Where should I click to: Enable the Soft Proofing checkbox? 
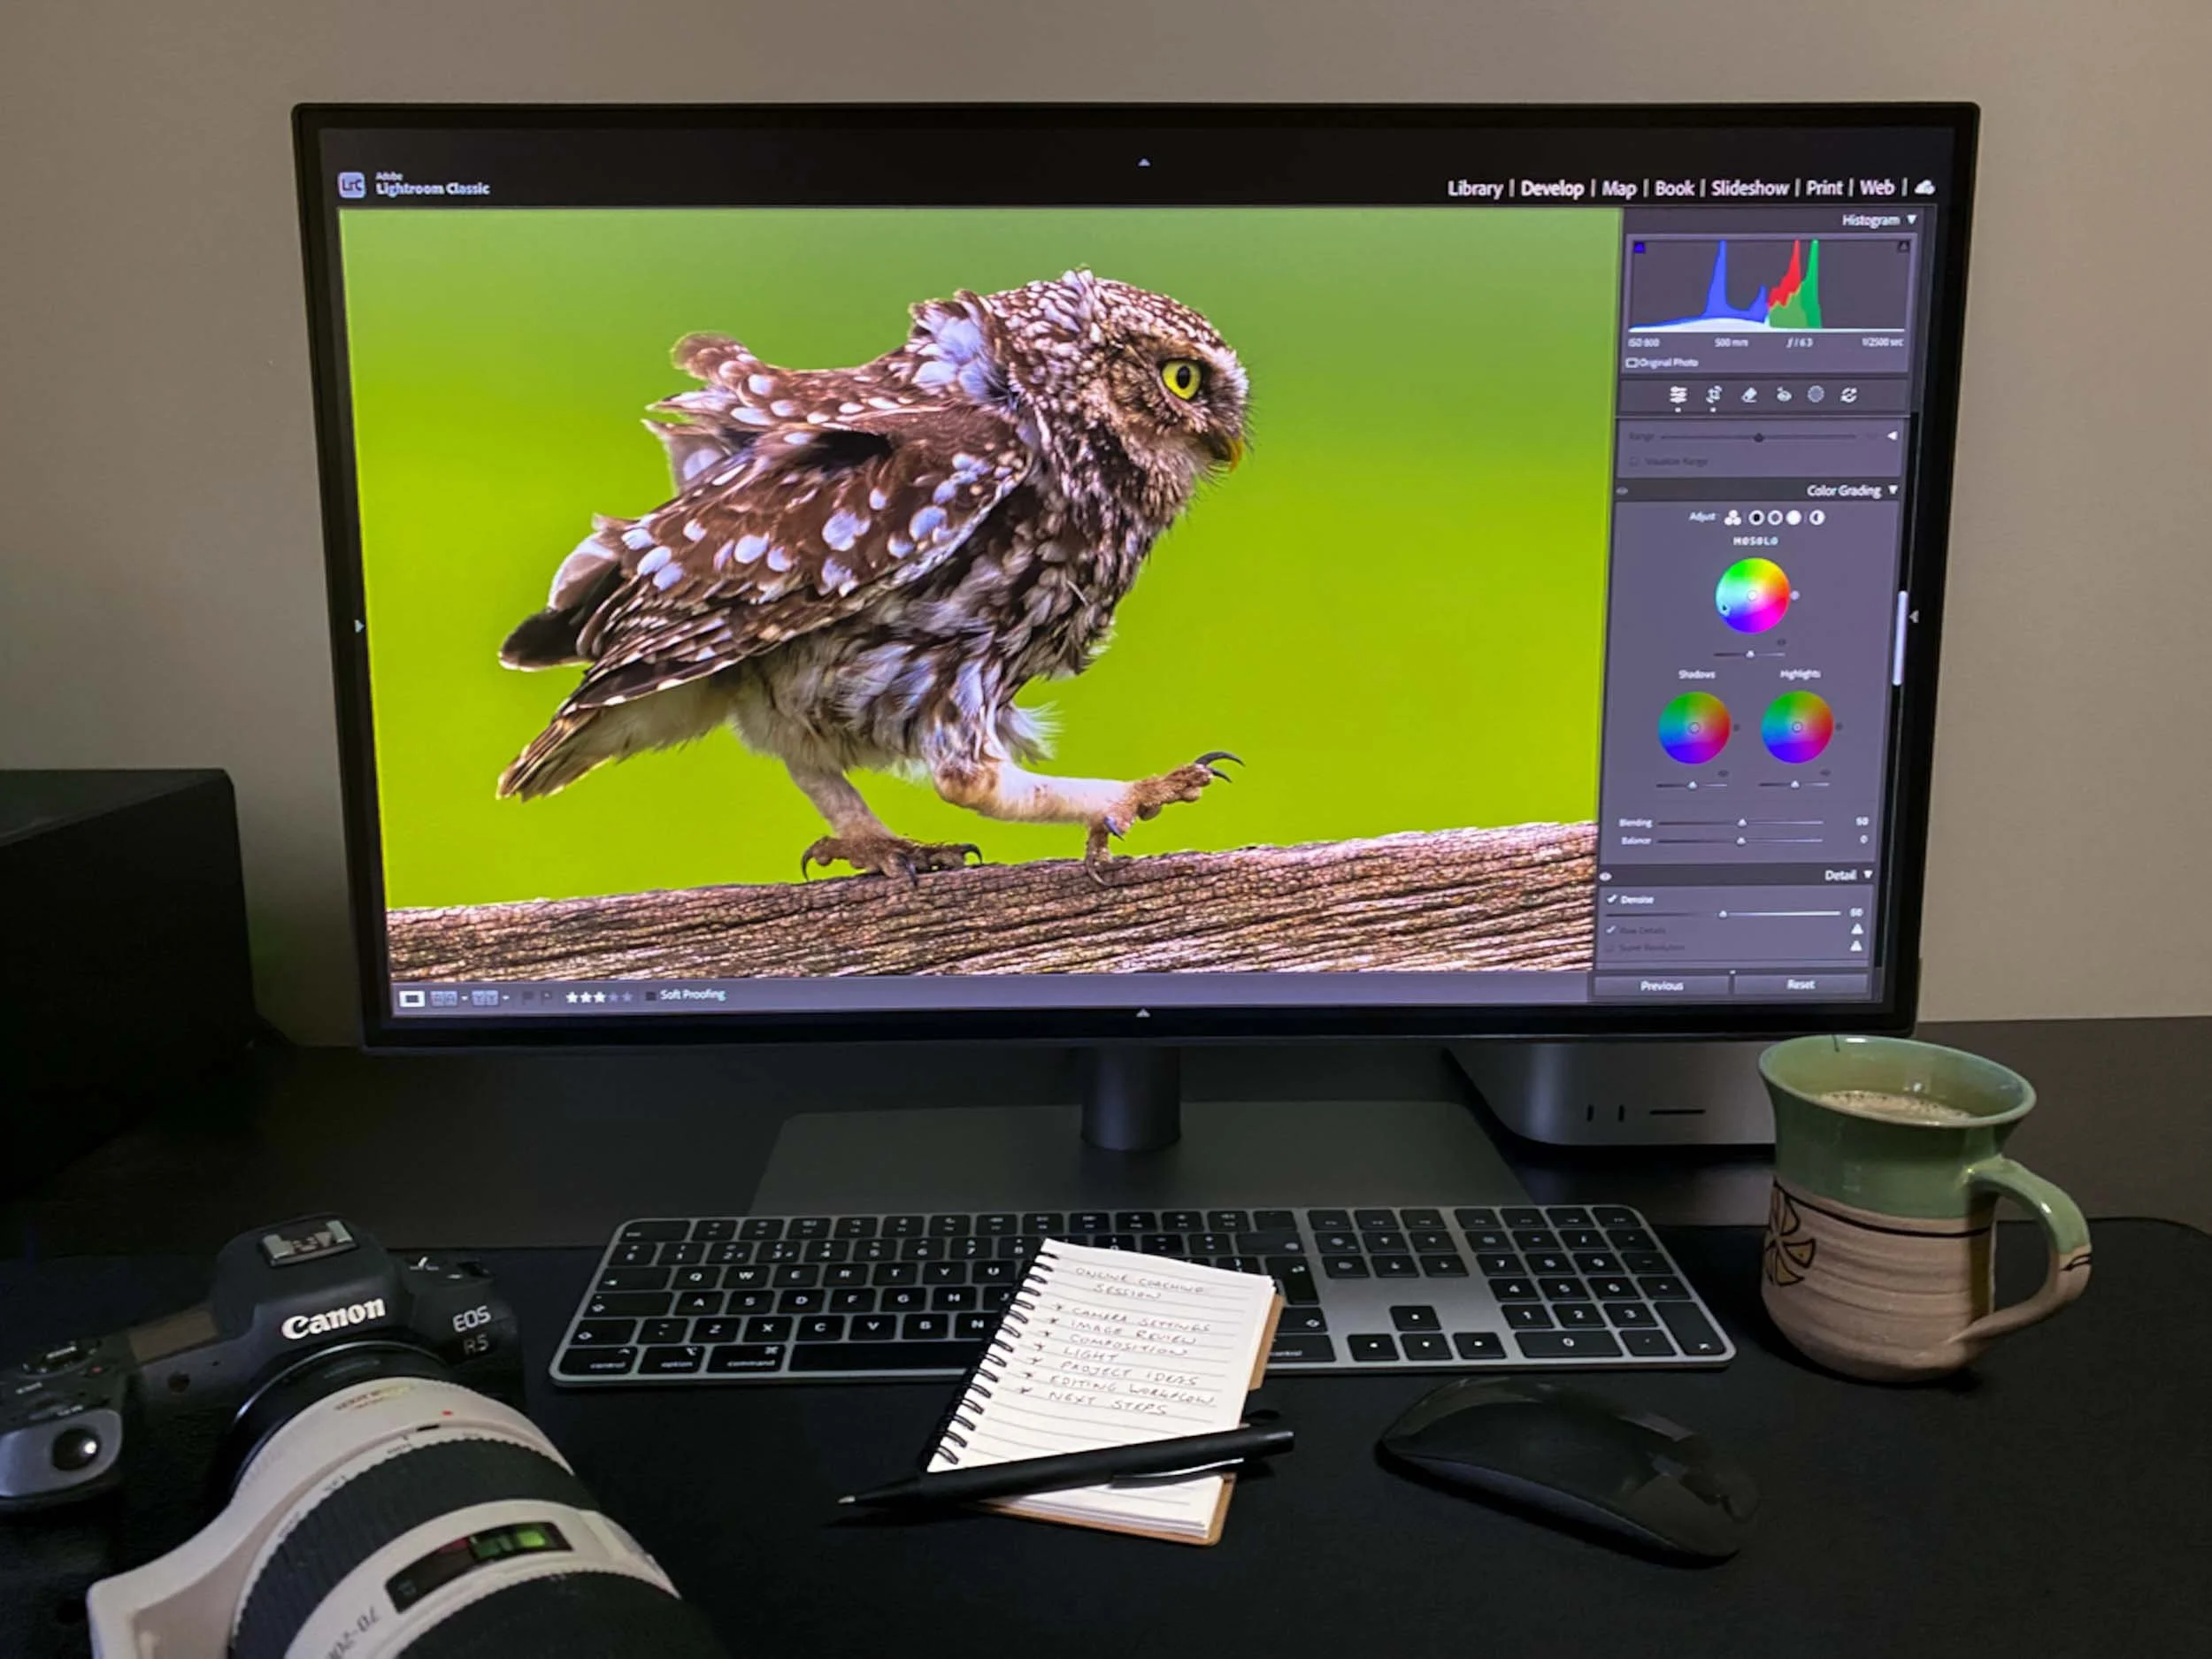[x=651, y=996]
